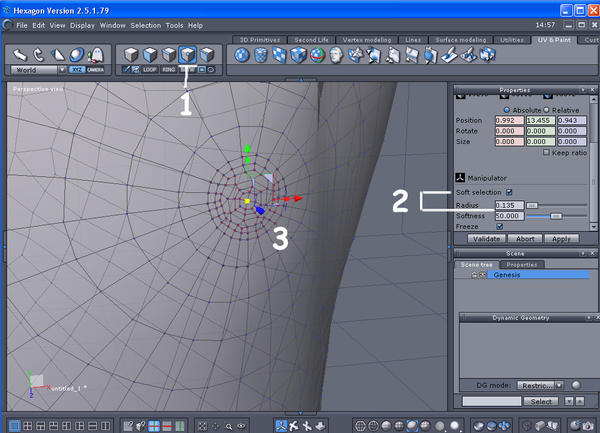Click the highlighted manipulator icon in bottom toolbar
The width and height of the screenshot is (600, 433).
(x=282, y=425)
